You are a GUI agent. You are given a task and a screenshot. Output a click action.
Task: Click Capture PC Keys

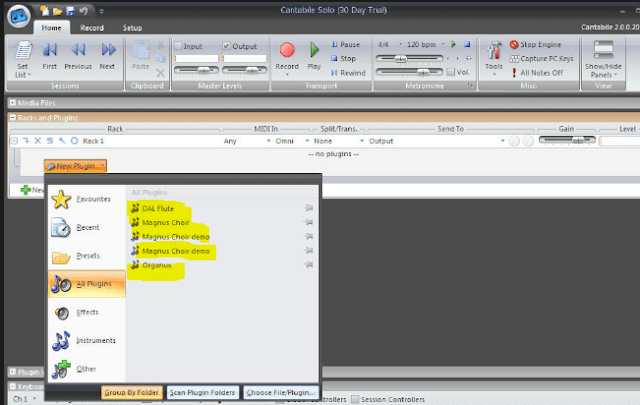pyautogui.click(x=541, y=59)
